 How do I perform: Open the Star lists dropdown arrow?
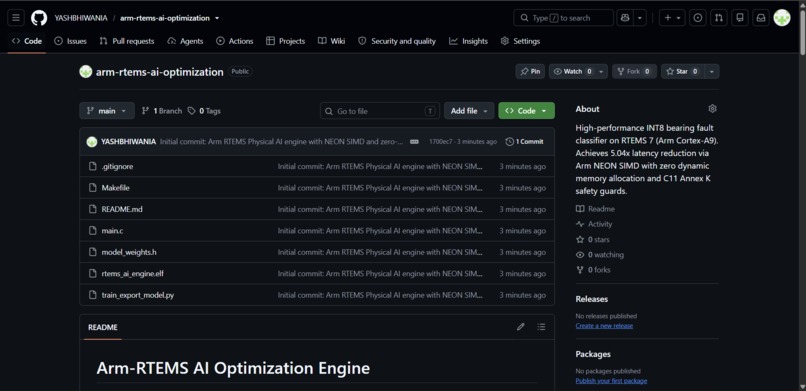pos(711,72)
